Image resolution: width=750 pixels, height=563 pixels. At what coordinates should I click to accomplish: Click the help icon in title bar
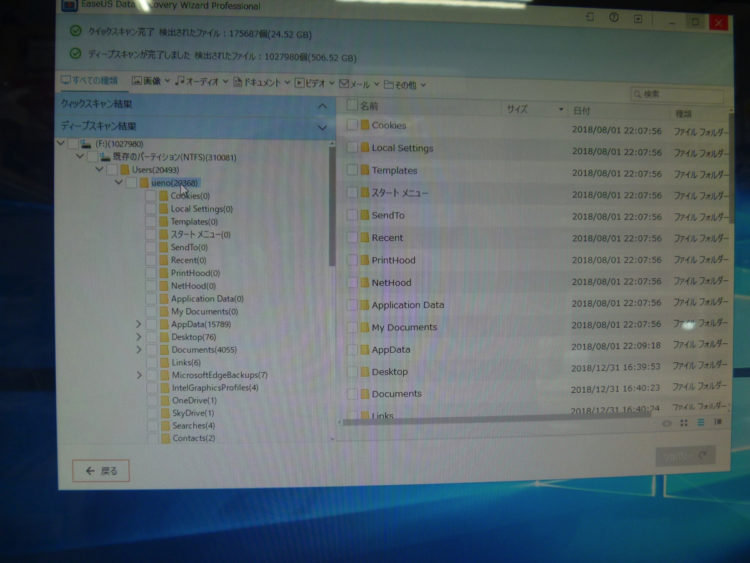[x=614, y=17]
